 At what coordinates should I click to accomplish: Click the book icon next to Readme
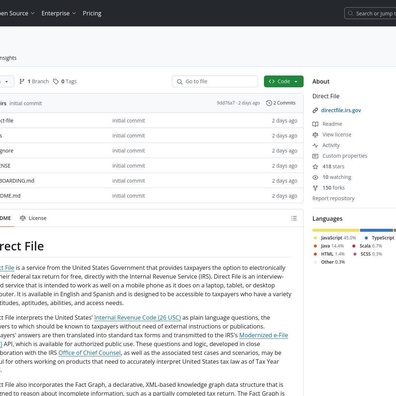point(315,124)
